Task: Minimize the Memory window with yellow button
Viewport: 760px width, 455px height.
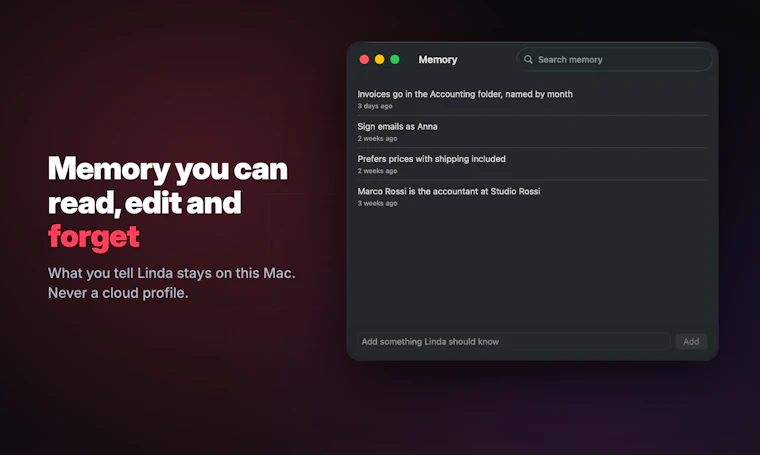Action: (x=380, y=59)
